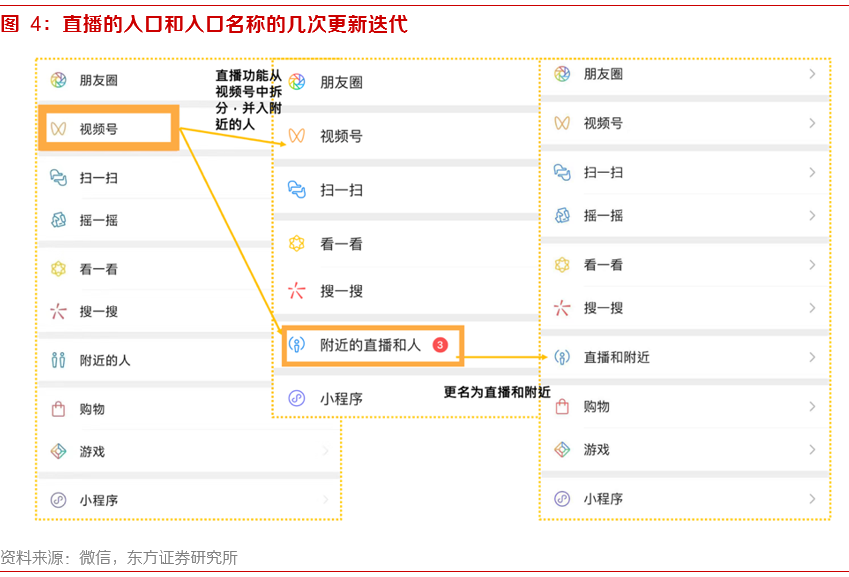Select 朋友圈 label in first panel
This screenshot has width=849, height=577.
[x=99, y=80]
